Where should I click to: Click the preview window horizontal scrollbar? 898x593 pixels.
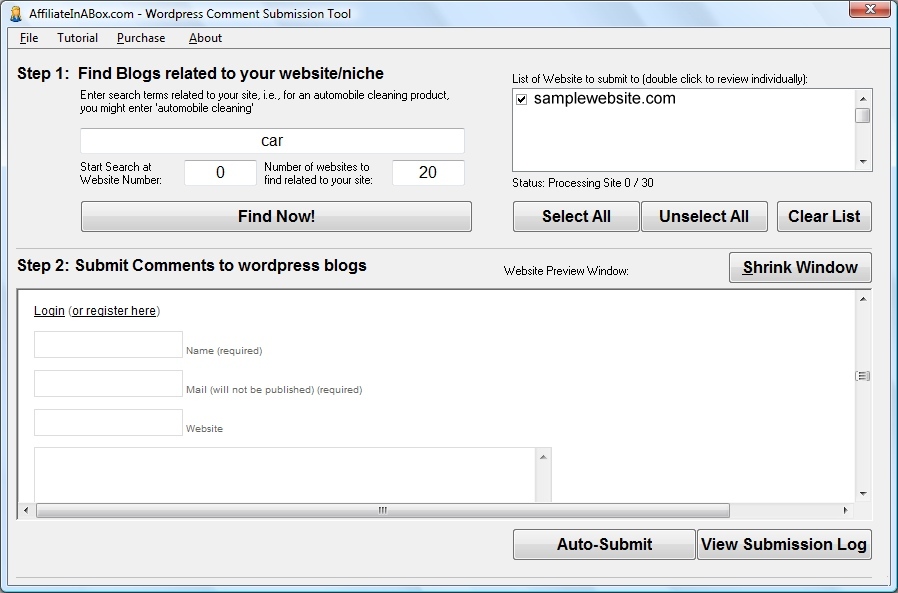pyautogui.click(x=382, y=511)
